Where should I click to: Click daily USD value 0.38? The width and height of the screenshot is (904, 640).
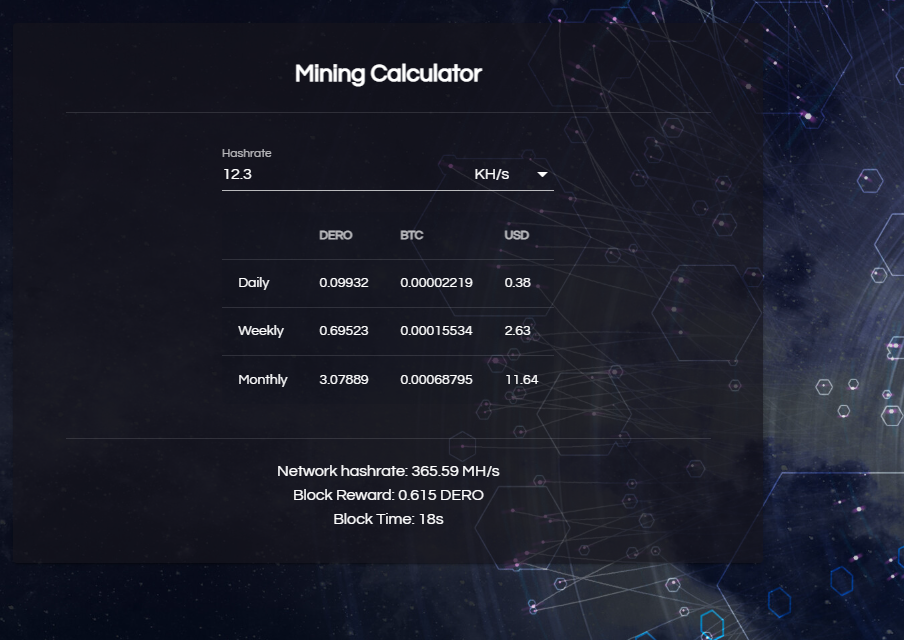click(517, 283)
